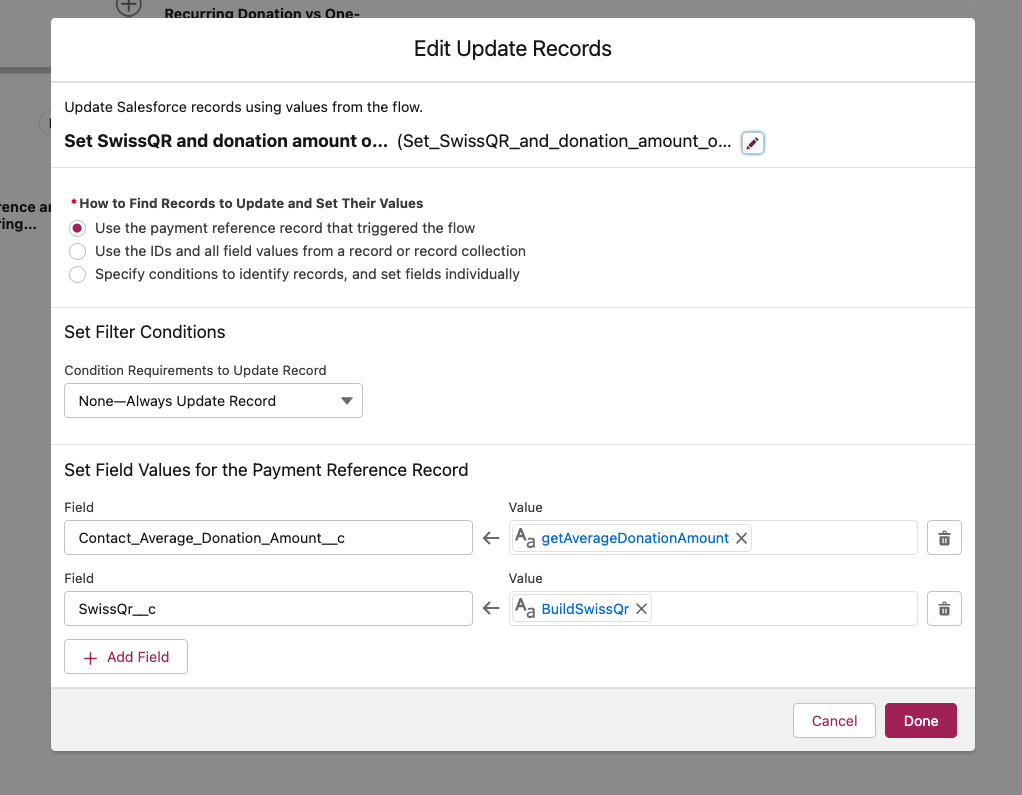Click the 'Set Filter Conditions' heading

(x=145, y=332)
